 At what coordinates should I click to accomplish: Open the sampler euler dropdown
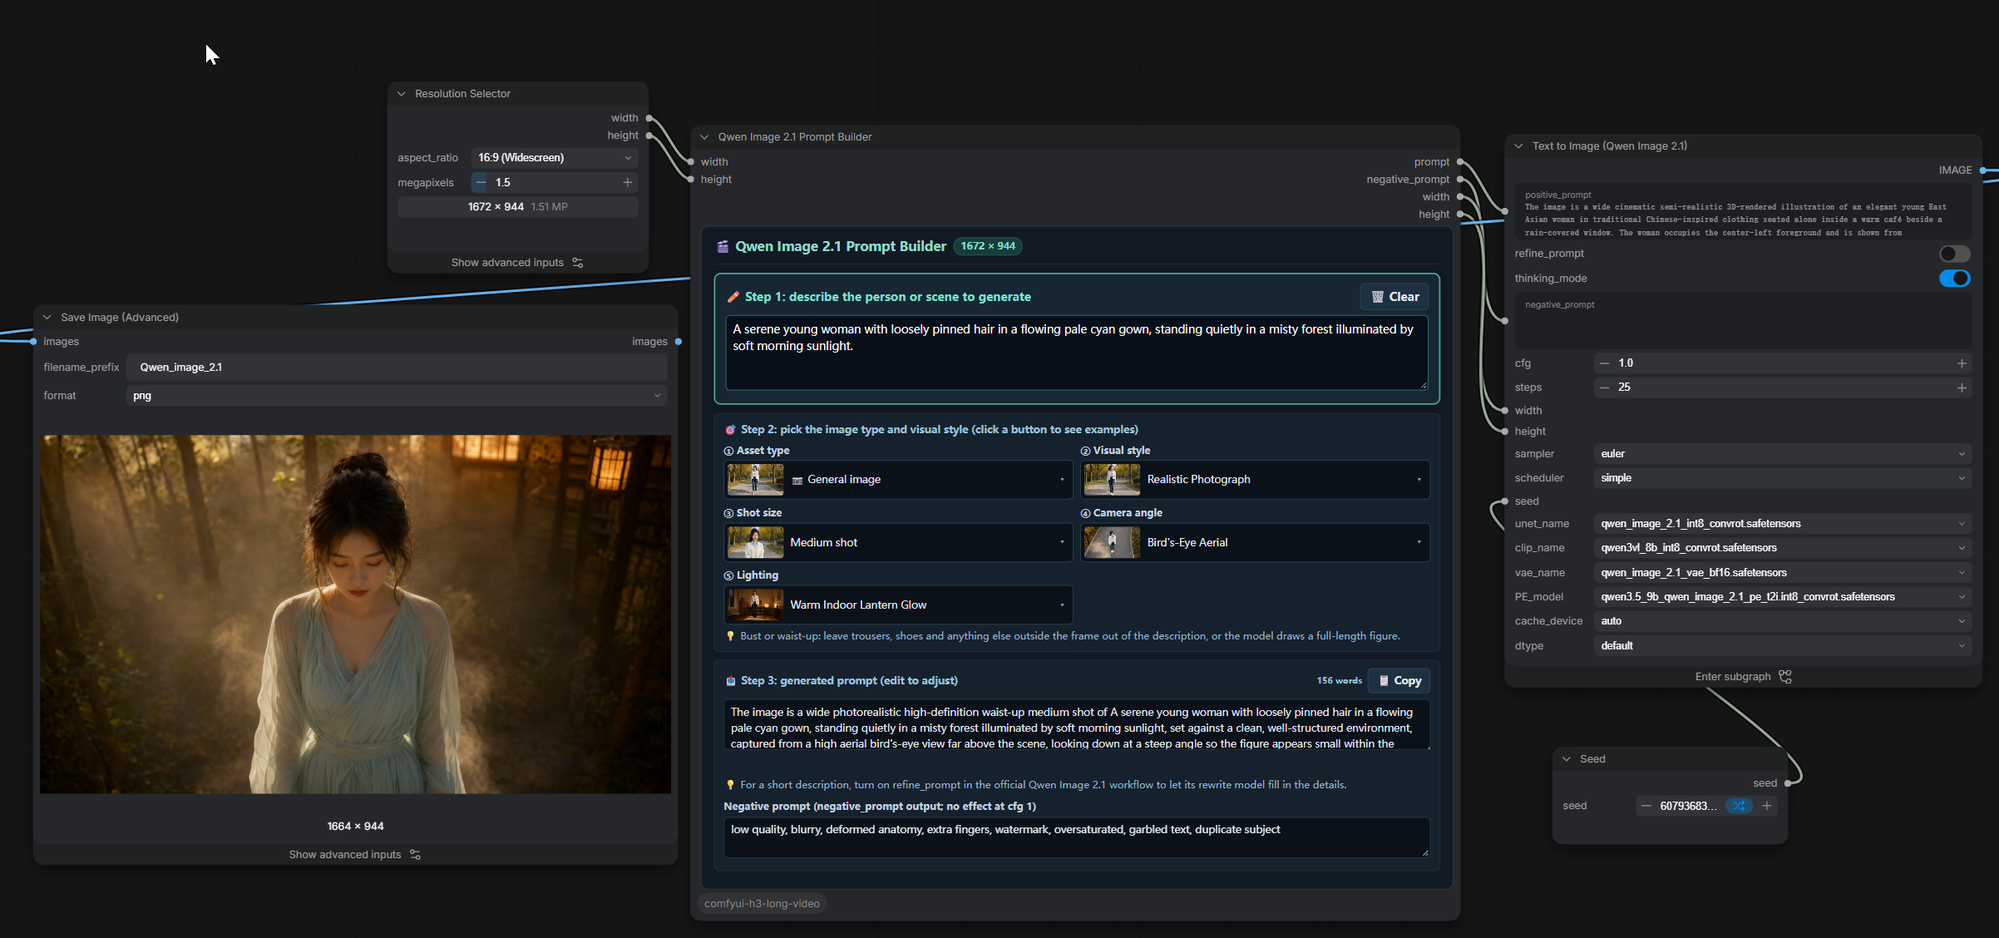point(1782,454)
